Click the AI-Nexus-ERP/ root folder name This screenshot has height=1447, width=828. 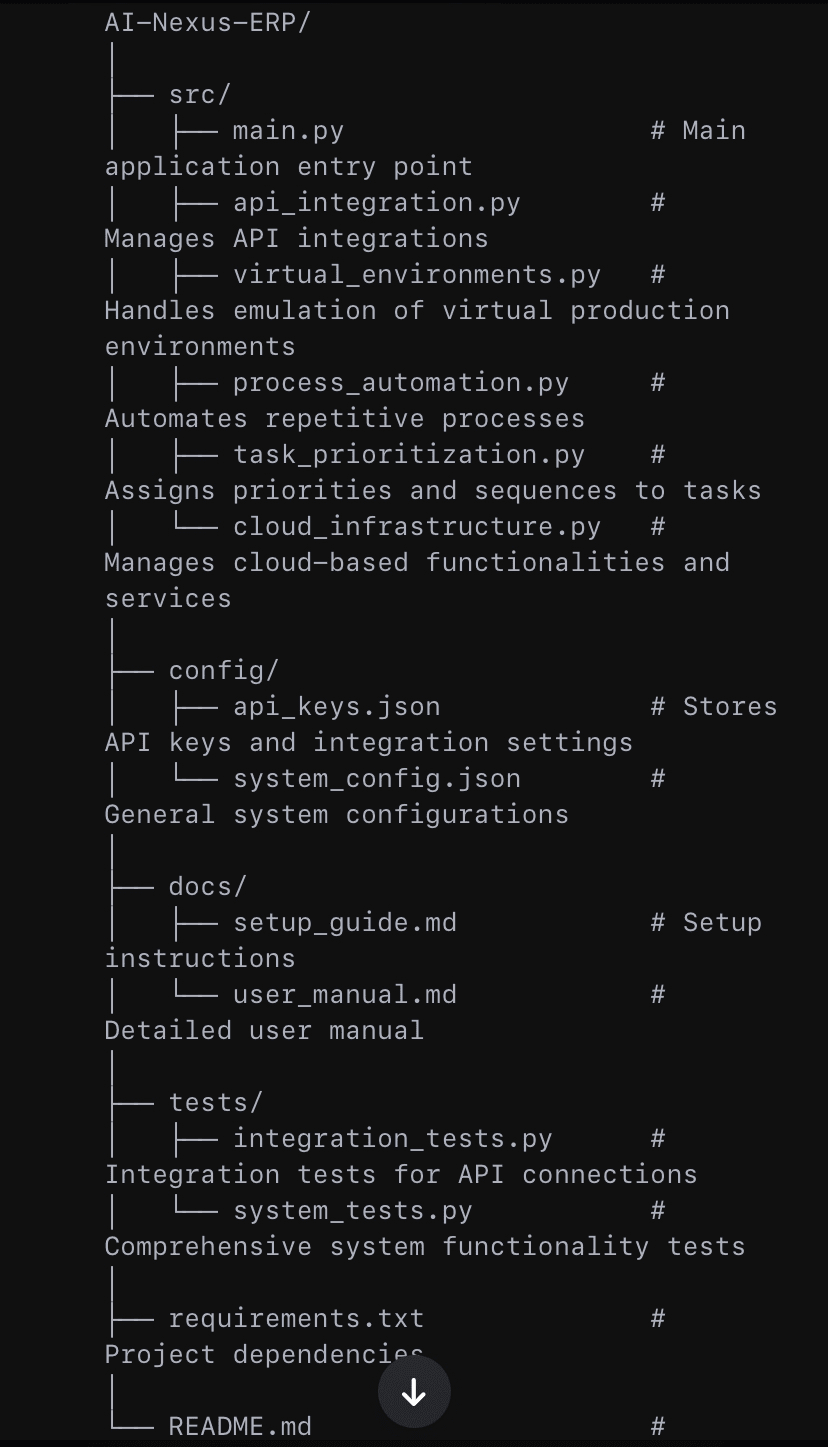[x=208, y=22]
